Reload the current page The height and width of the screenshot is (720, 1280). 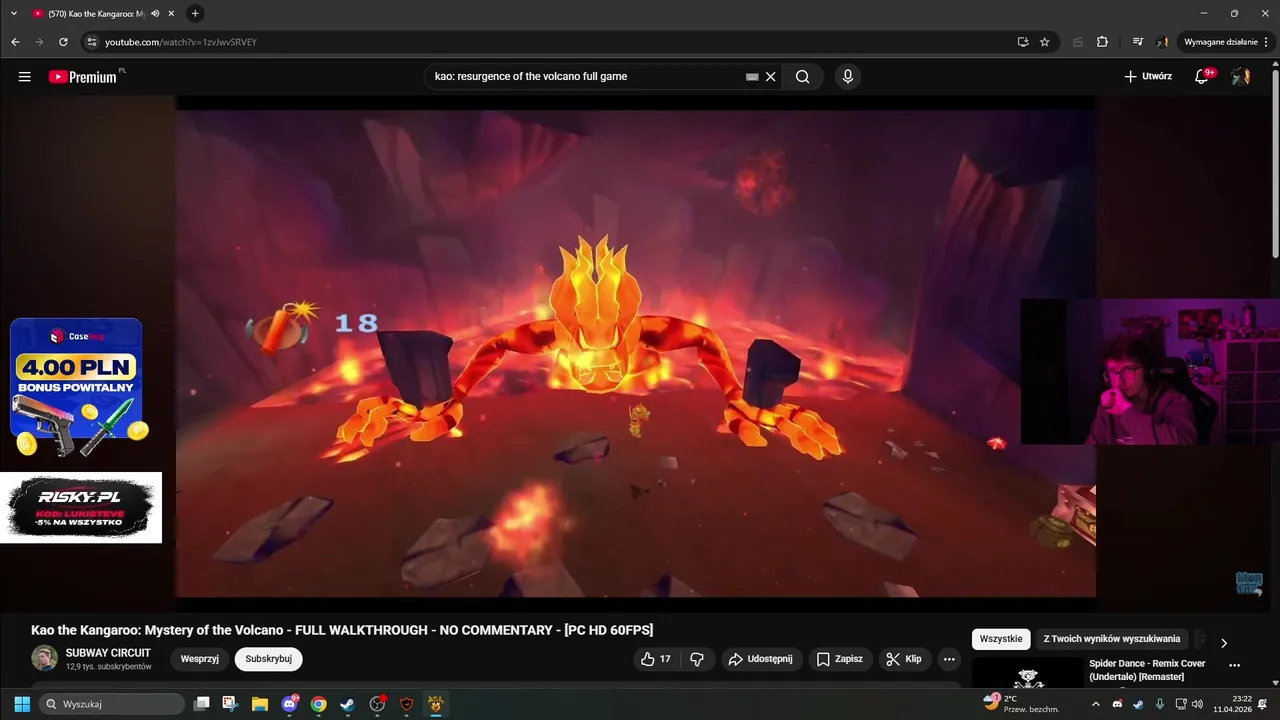[x=63, y=42]
